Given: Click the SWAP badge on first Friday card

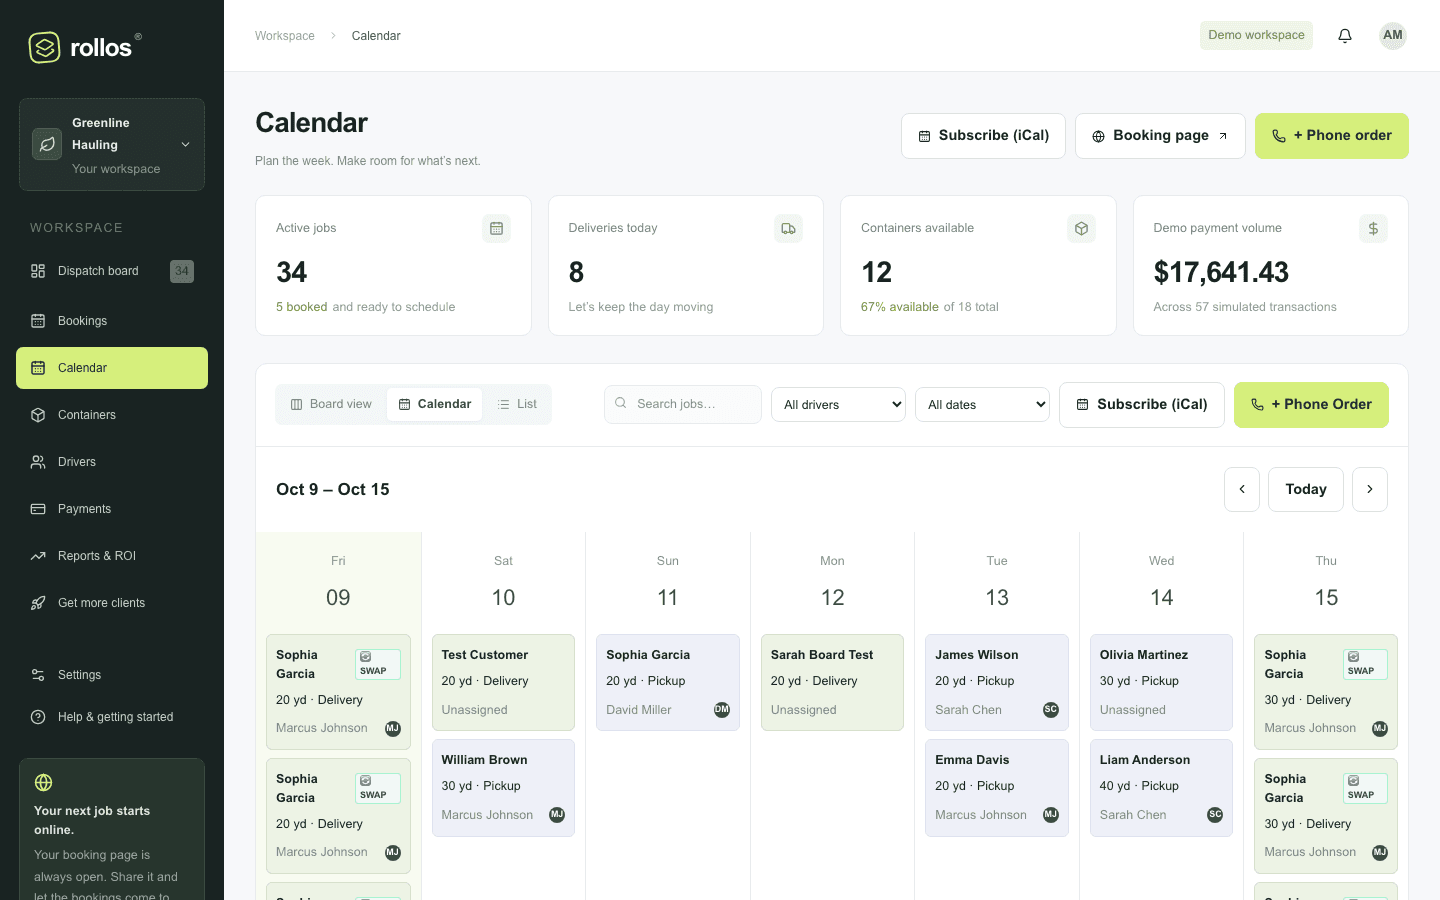Looking at the screenshot, I should (x=378, y=664).
